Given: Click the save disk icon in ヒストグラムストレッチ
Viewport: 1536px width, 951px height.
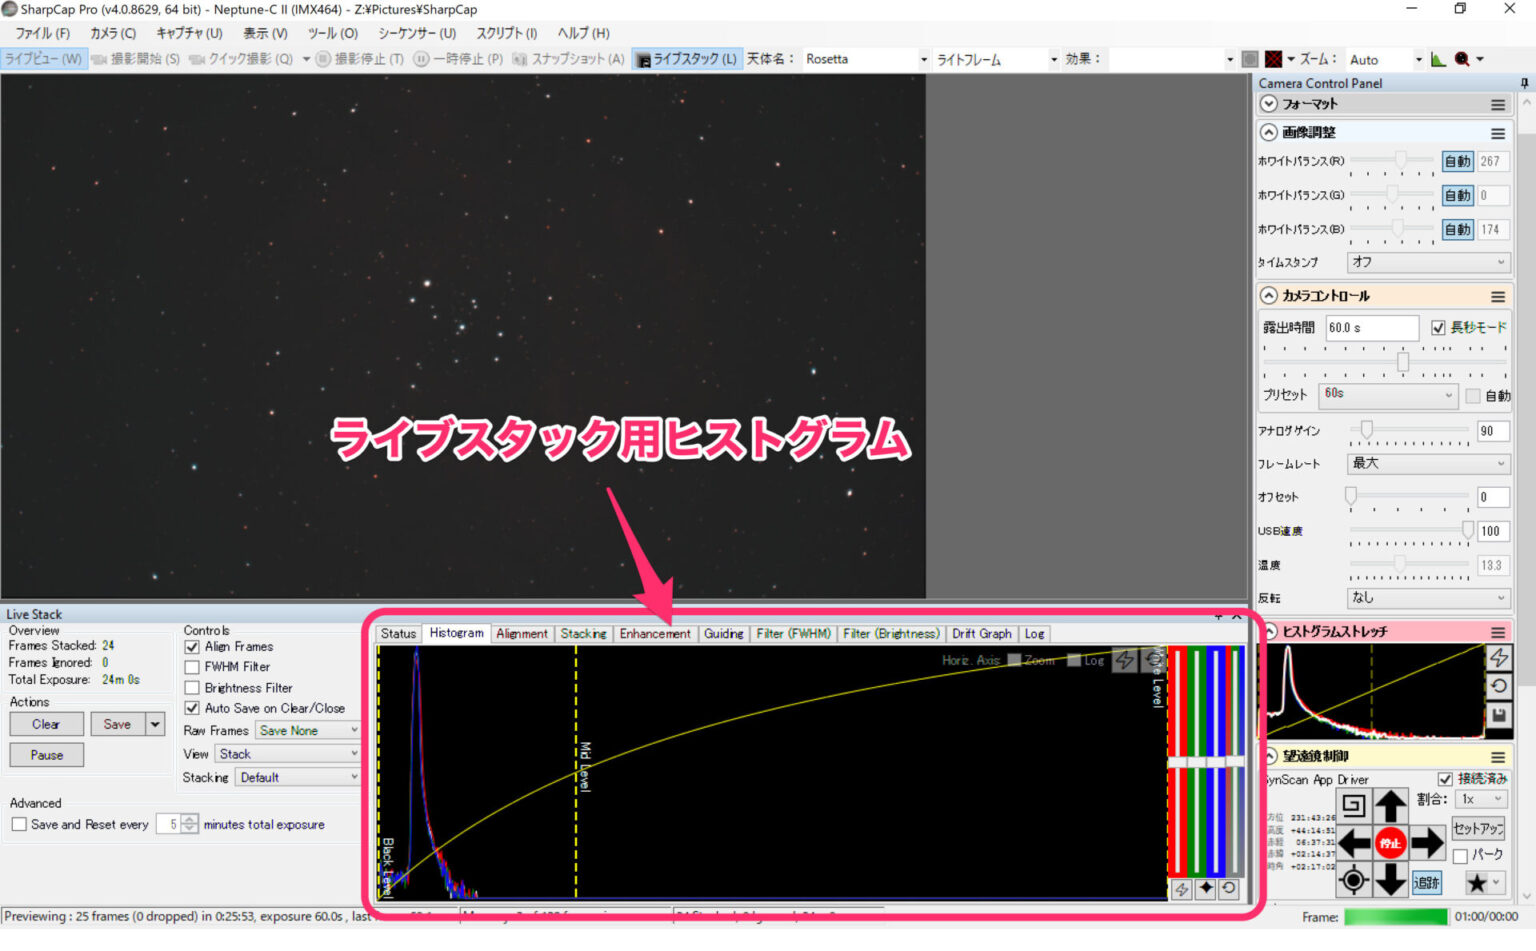Looking at the screenshot, I should coord(1498,716).
